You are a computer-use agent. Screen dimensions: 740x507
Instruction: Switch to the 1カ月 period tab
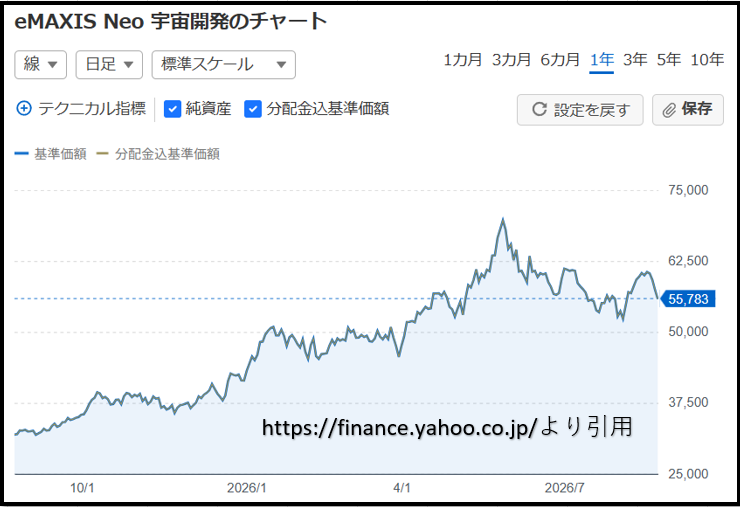[x=462, y=60]
